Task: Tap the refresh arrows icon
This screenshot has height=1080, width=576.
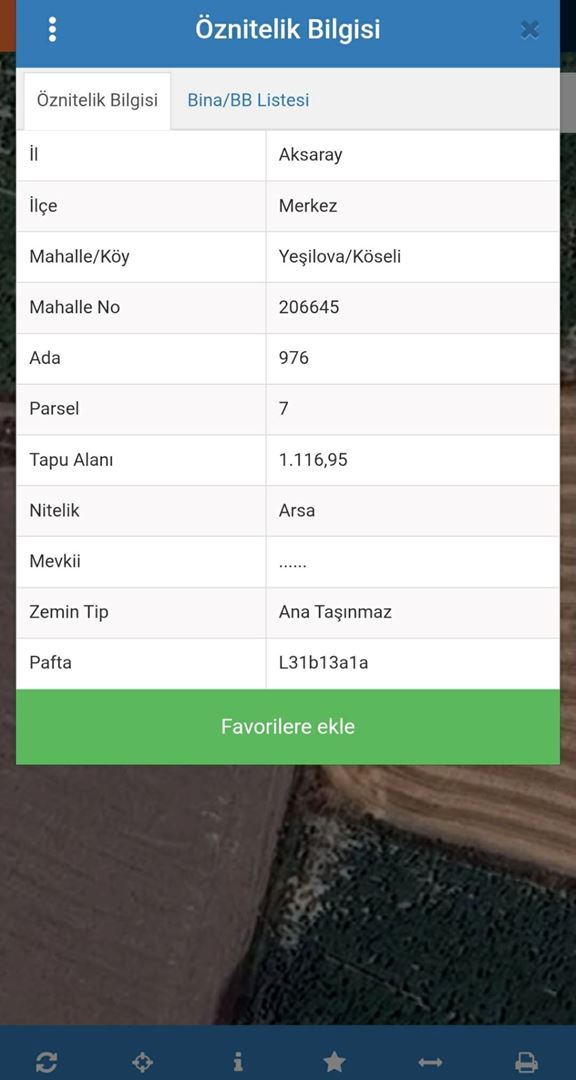Action: [46, 1061]
